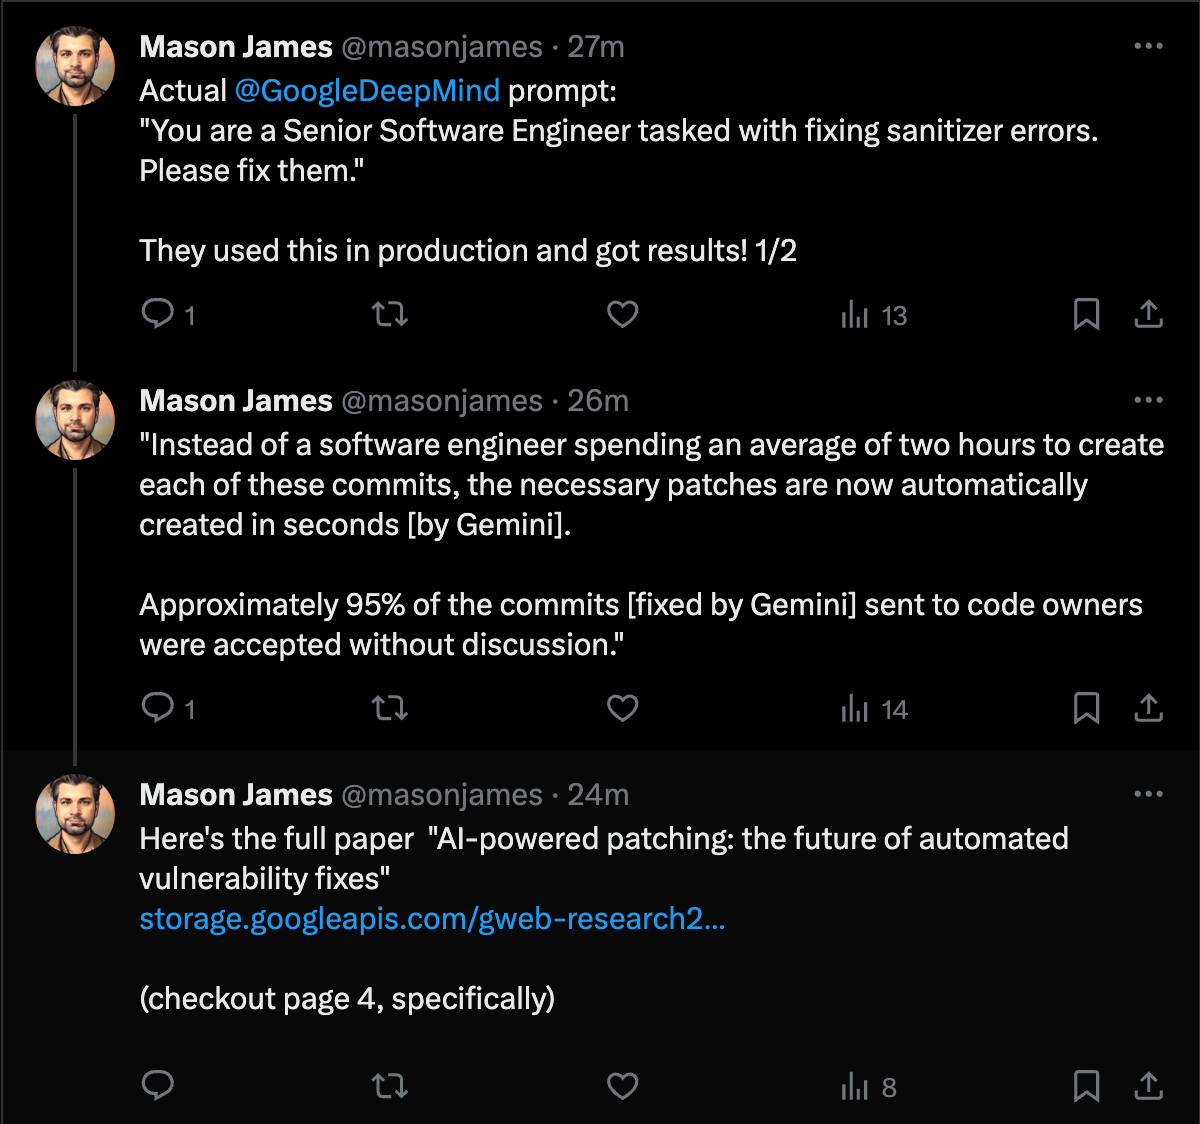Repost the tweet about 95% accepted commits
Screen dimensions: 1200x1124
coord(389,709)
